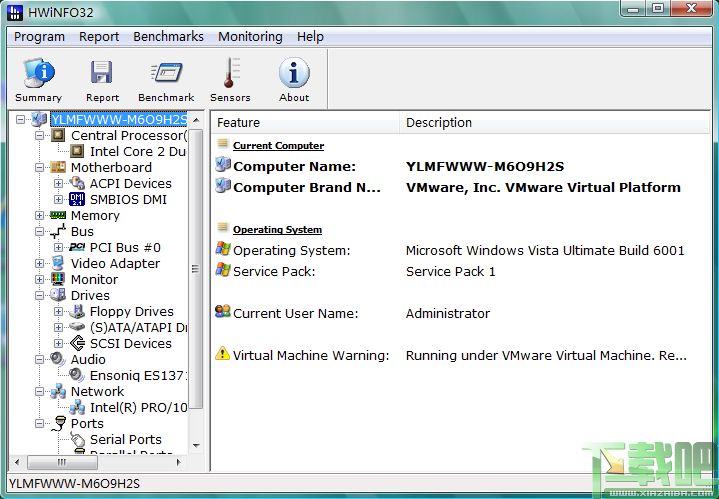
Task: Click the Memory module icon
Action: (58, 215)
